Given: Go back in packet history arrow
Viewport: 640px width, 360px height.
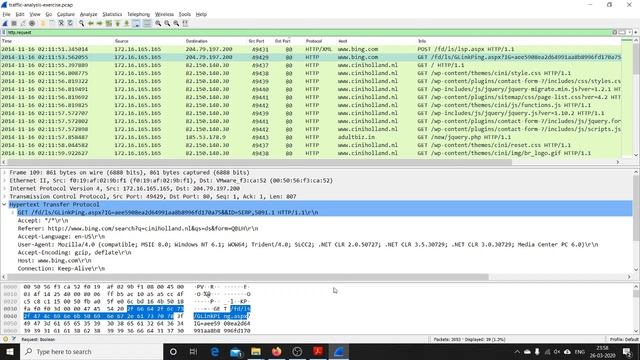Looking at the screenshot, I should 91,23.
